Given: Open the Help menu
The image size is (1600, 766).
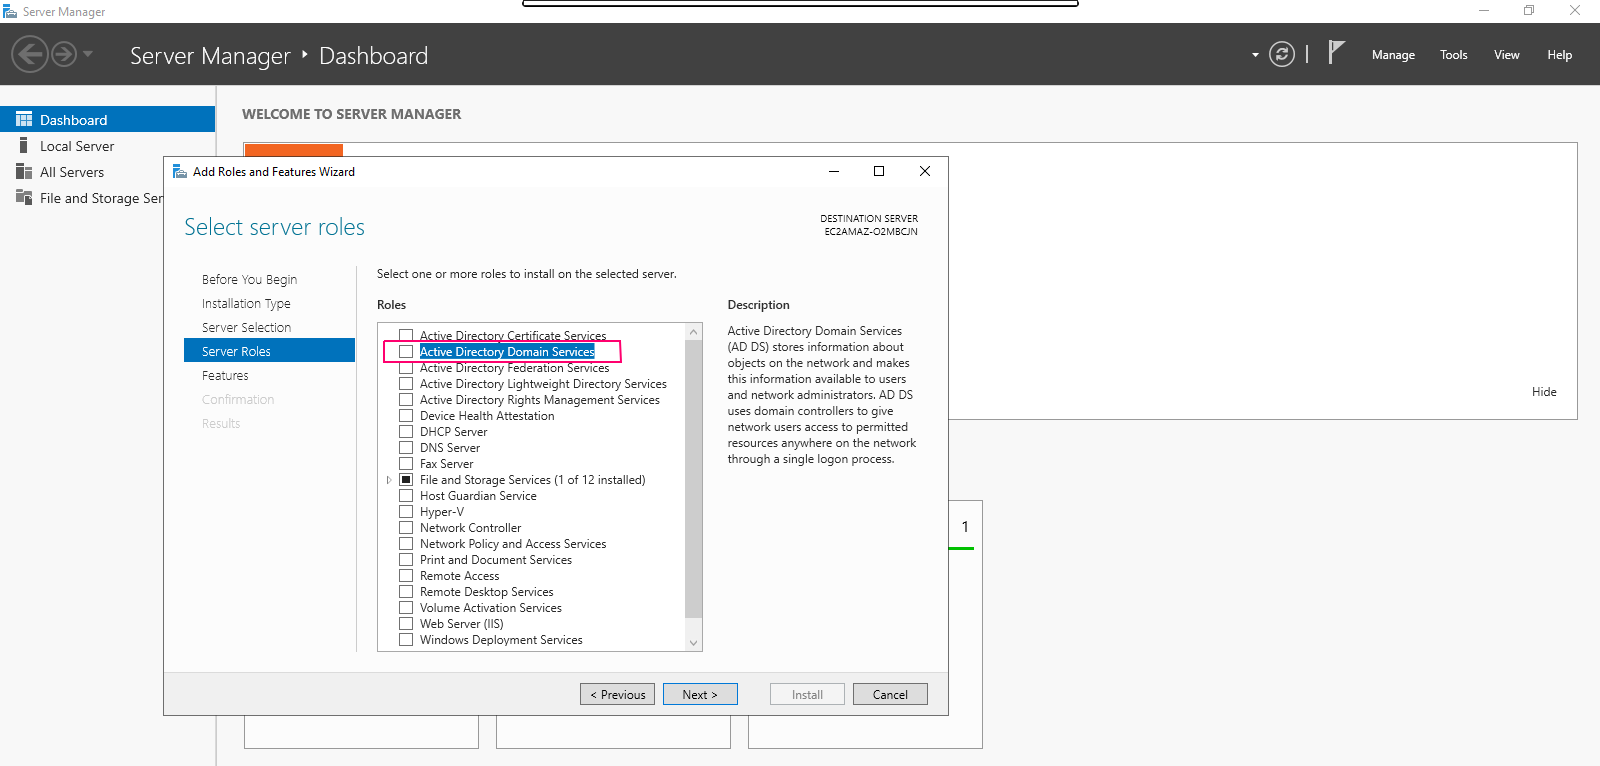Looking at the screenshot, I should pyautogui.click(x=1560, y=55).
